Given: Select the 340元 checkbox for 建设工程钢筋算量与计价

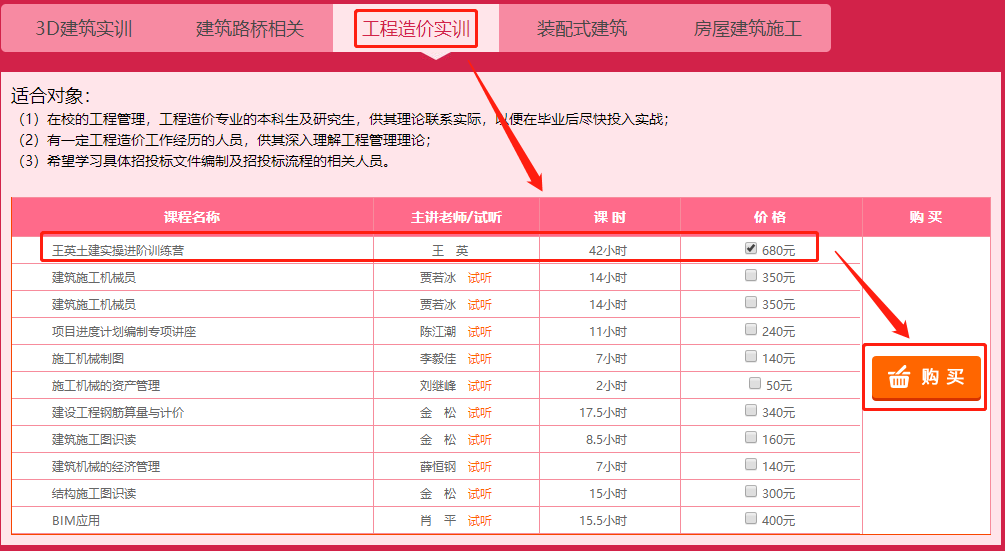Looking at the screenshot, I should pyautogui.click(x=751, y=410).
